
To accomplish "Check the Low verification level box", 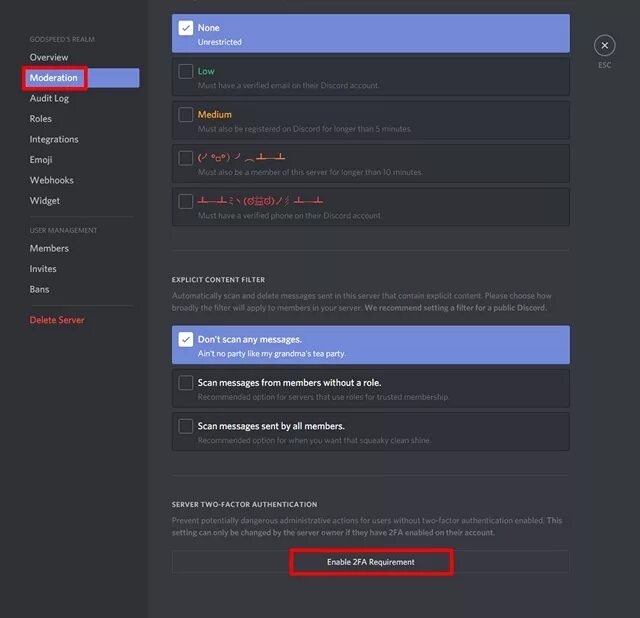I will tap(186, 71).
